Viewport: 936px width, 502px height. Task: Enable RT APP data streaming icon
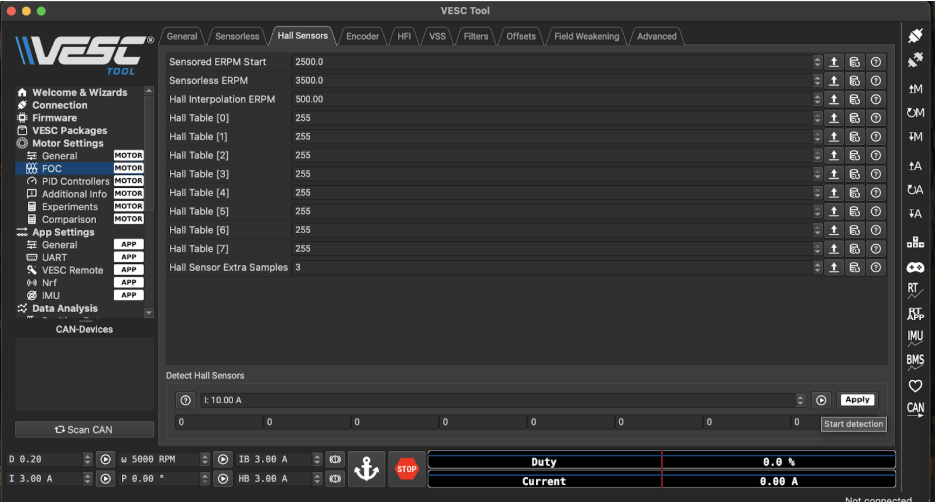pyautogui.click(x=915, y=314)
